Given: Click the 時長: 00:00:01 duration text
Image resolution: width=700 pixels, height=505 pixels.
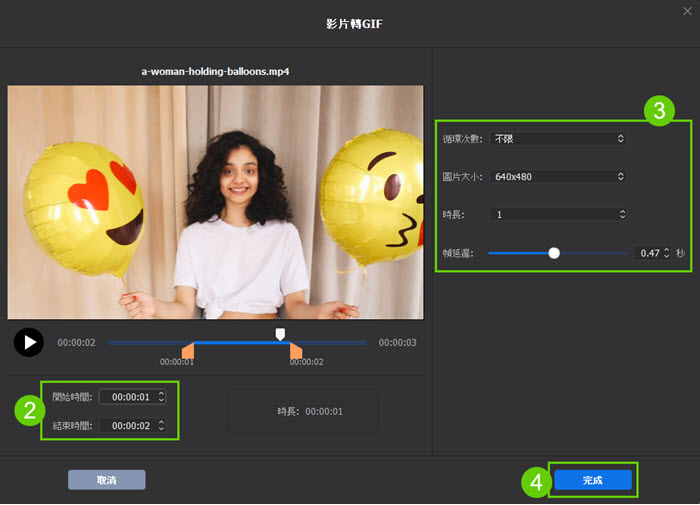Looking at the screenshot, I should (x=310, y=412).
